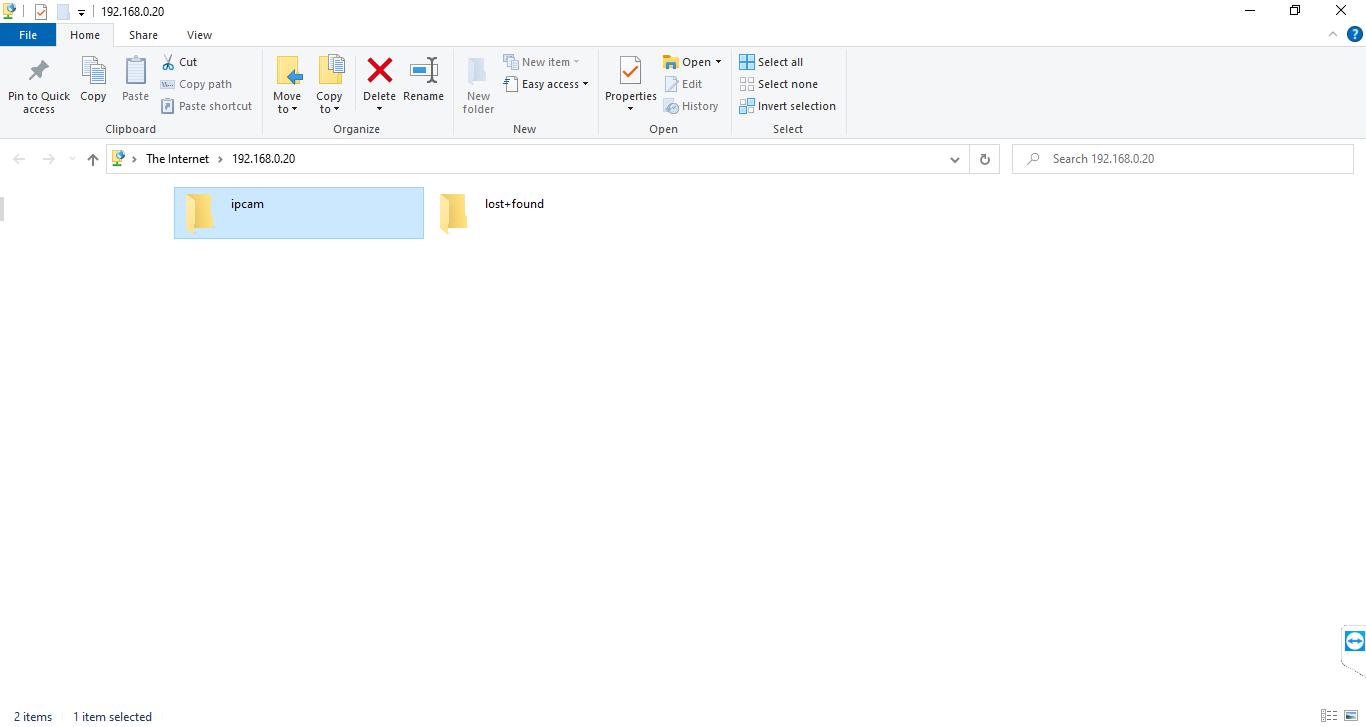
Task: Click the Cut icon
Action: 169,61
